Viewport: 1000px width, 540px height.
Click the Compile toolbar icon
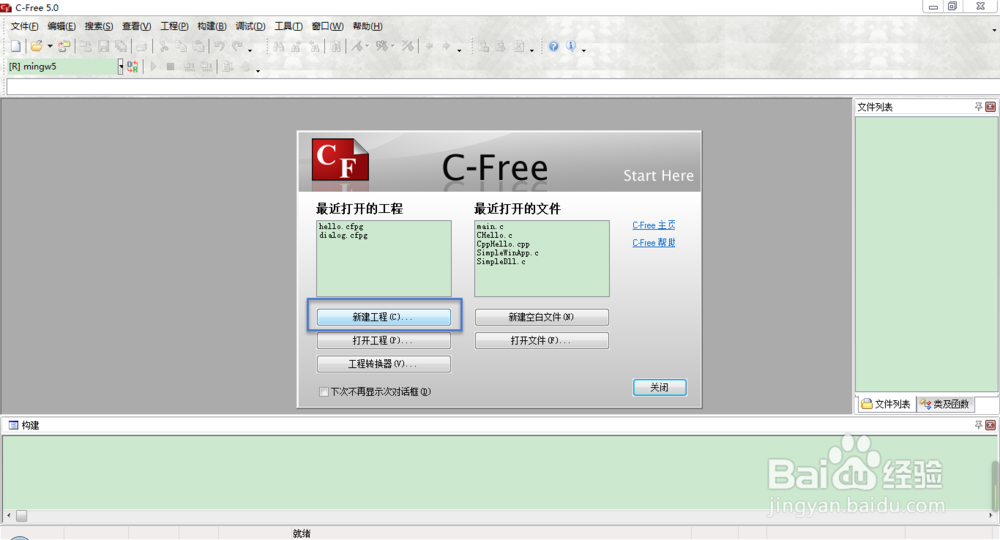189,66
